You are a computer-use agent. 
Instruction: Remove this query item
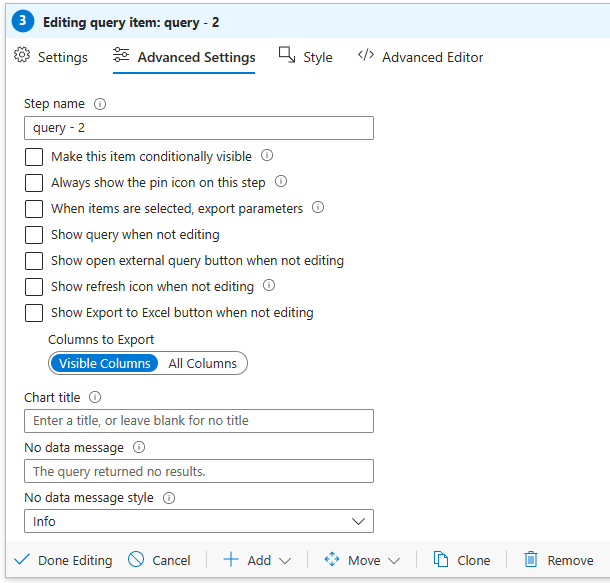coord(559,560)
